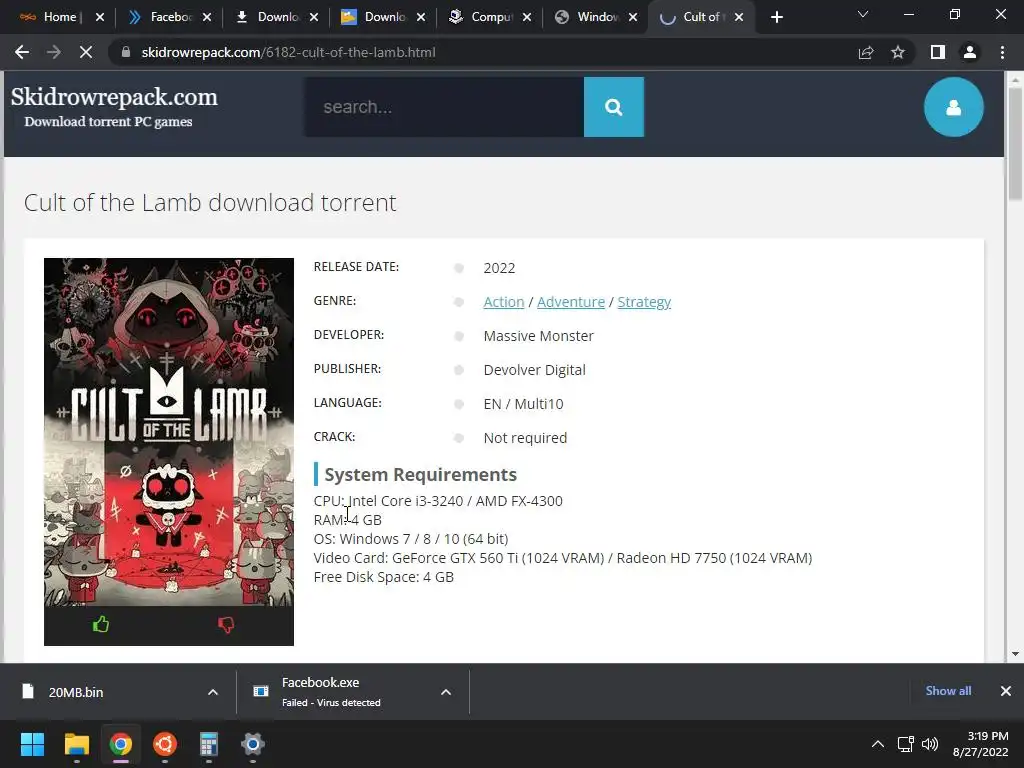Dislike the game with thumbs down
Screen dimensions: 1024x768
coord(226,625)
